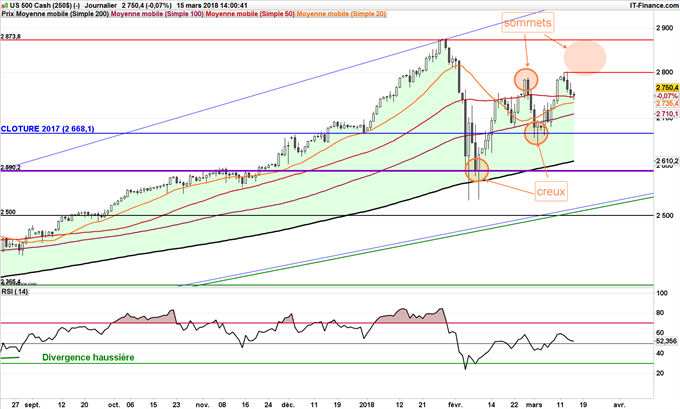Click the févr. label on date axis
The height and width of the screenshot is (409, 680).
click(456, 405)
